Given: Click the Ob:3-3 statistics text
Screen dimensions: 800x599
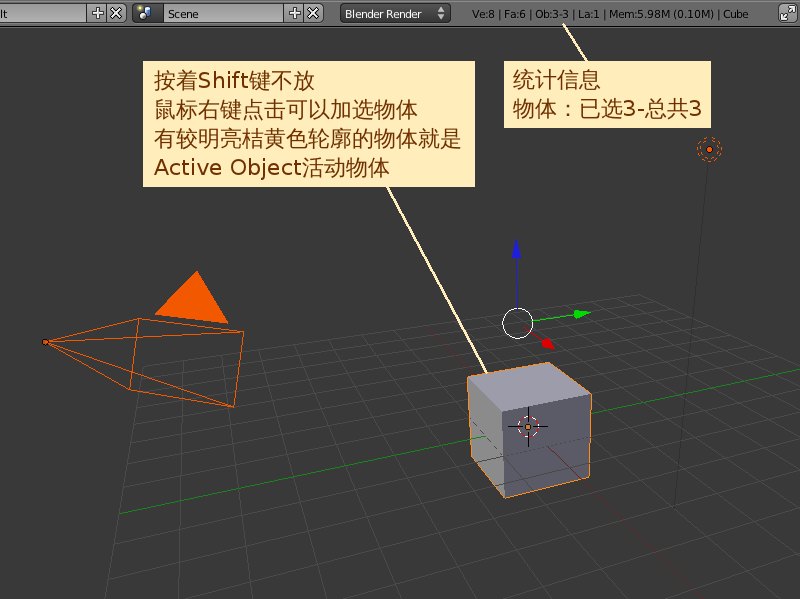Looking at the screenshot, I should click(x=552, y=14).
